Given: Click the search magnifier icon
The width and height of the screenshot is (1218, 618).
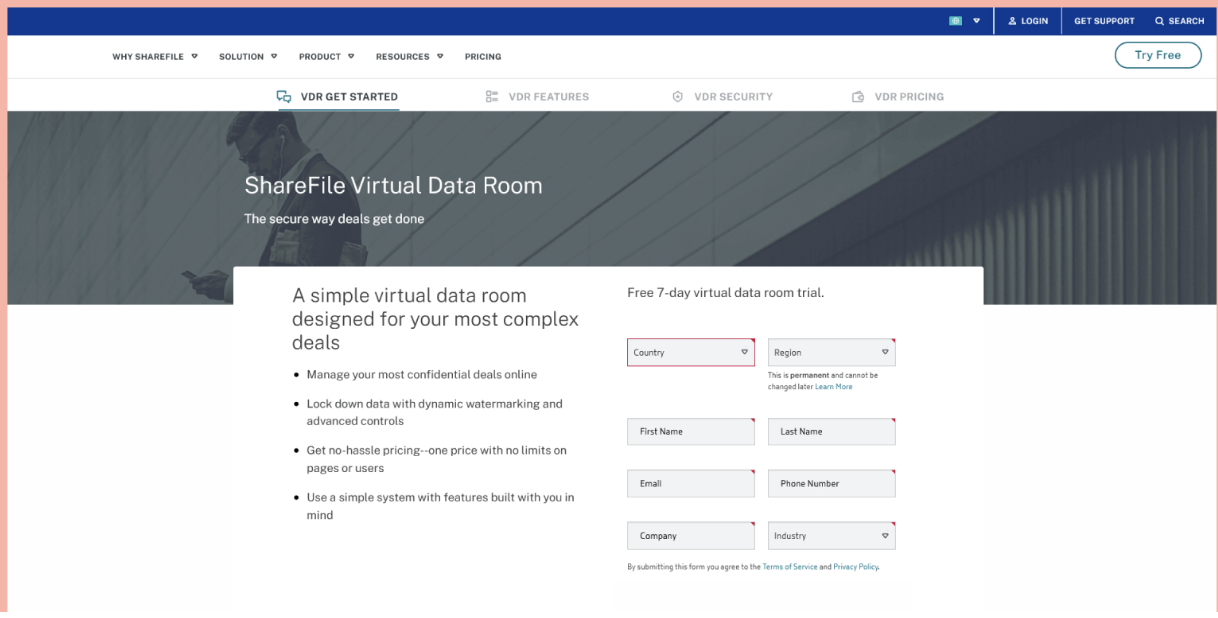Looking at the screenshot, I should (1160, 21).
